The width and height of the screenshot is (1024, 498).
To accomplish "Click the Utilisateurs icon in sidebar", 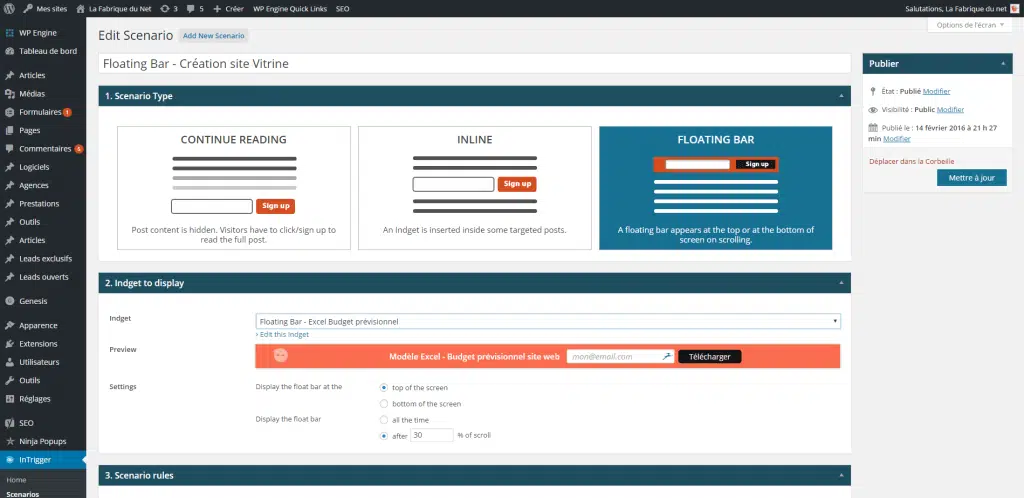I will click(10, 361).
